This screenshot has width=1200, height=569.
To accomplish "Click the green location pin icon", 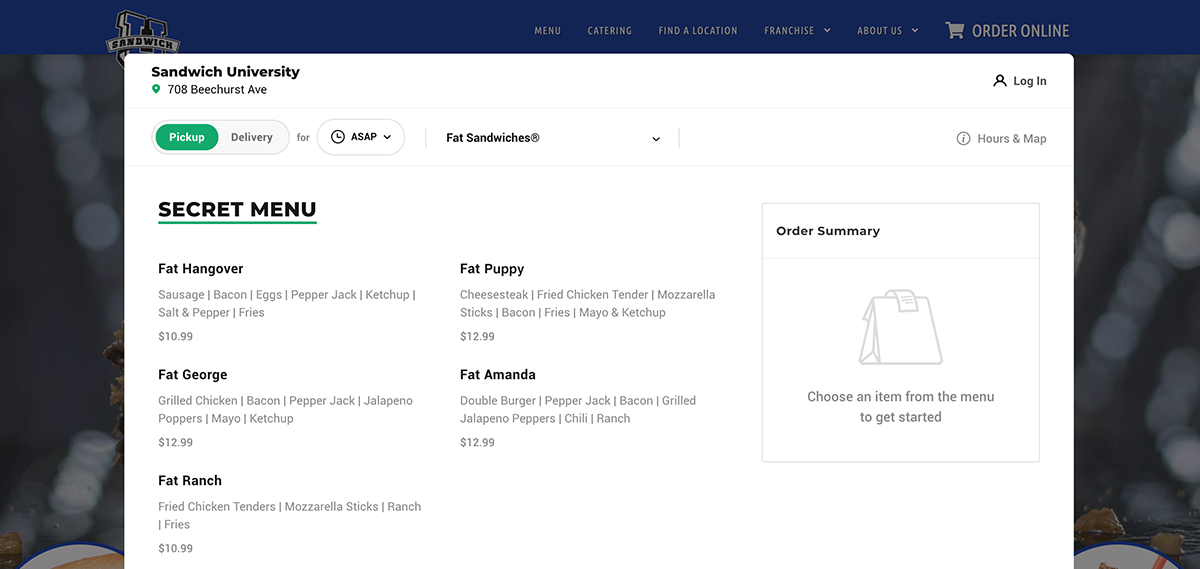I will 156,90.
